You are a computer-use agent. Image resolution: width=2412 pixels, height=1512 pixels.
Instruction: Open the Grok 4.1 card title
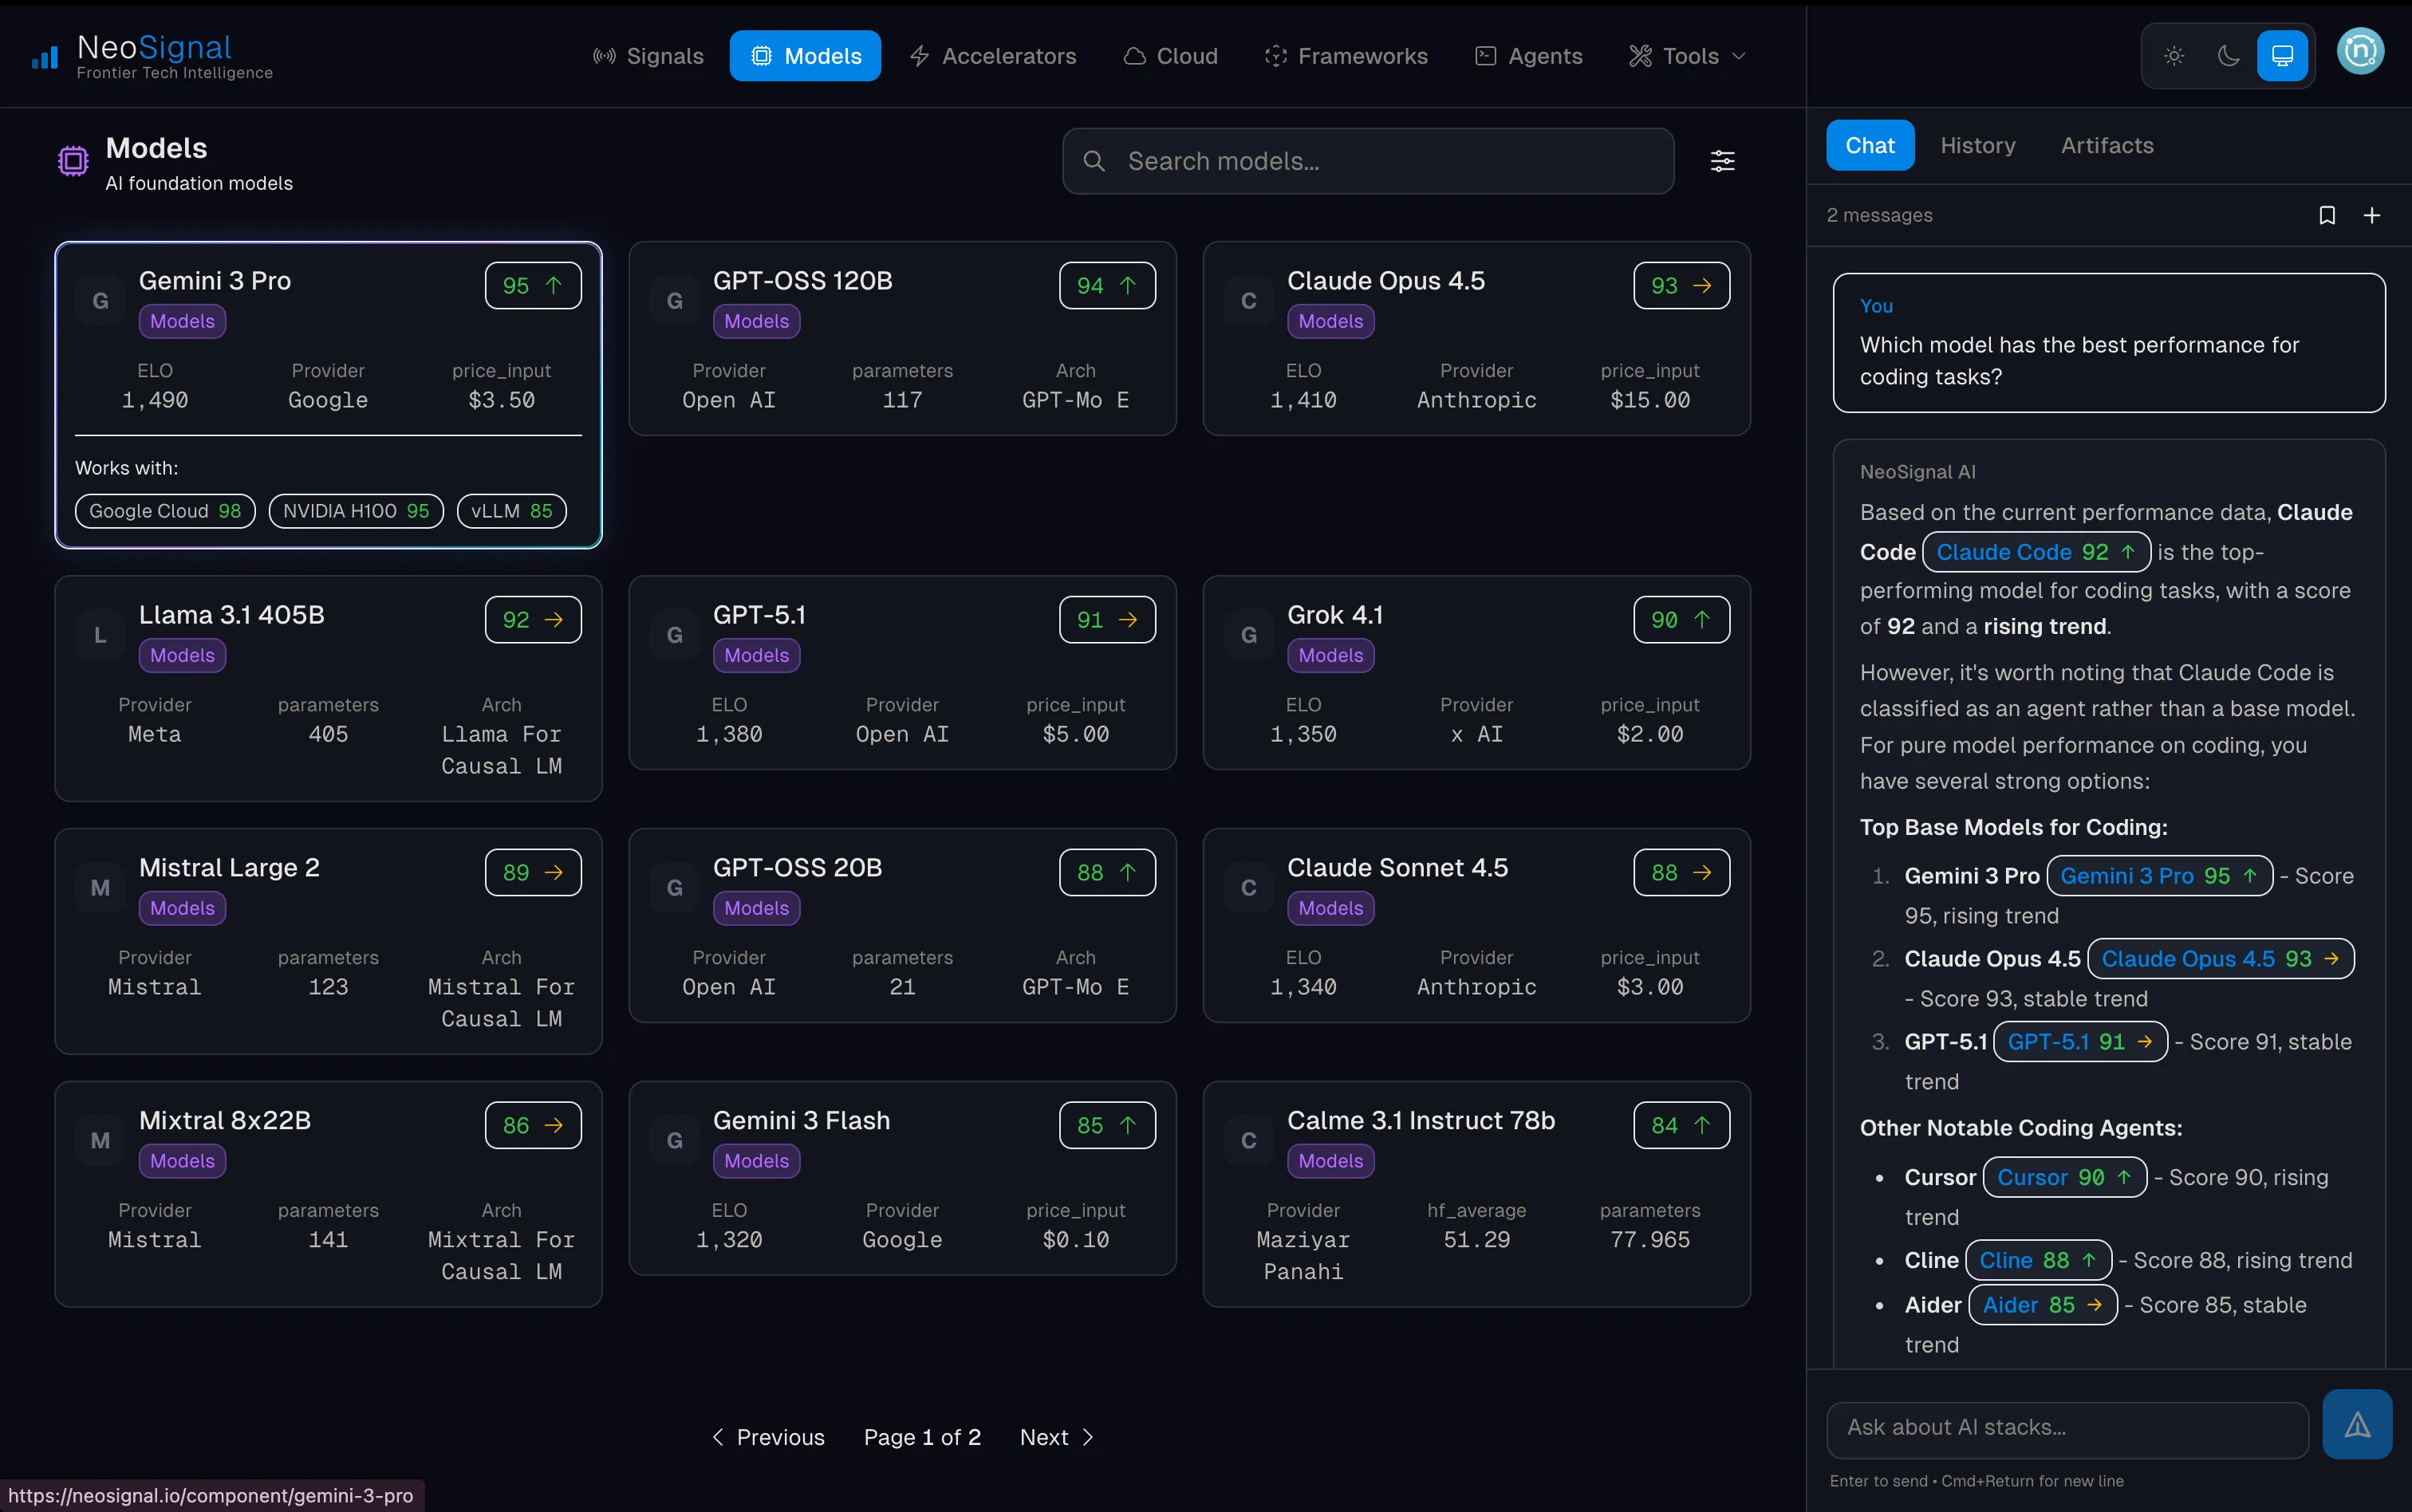click(1335, 615)
